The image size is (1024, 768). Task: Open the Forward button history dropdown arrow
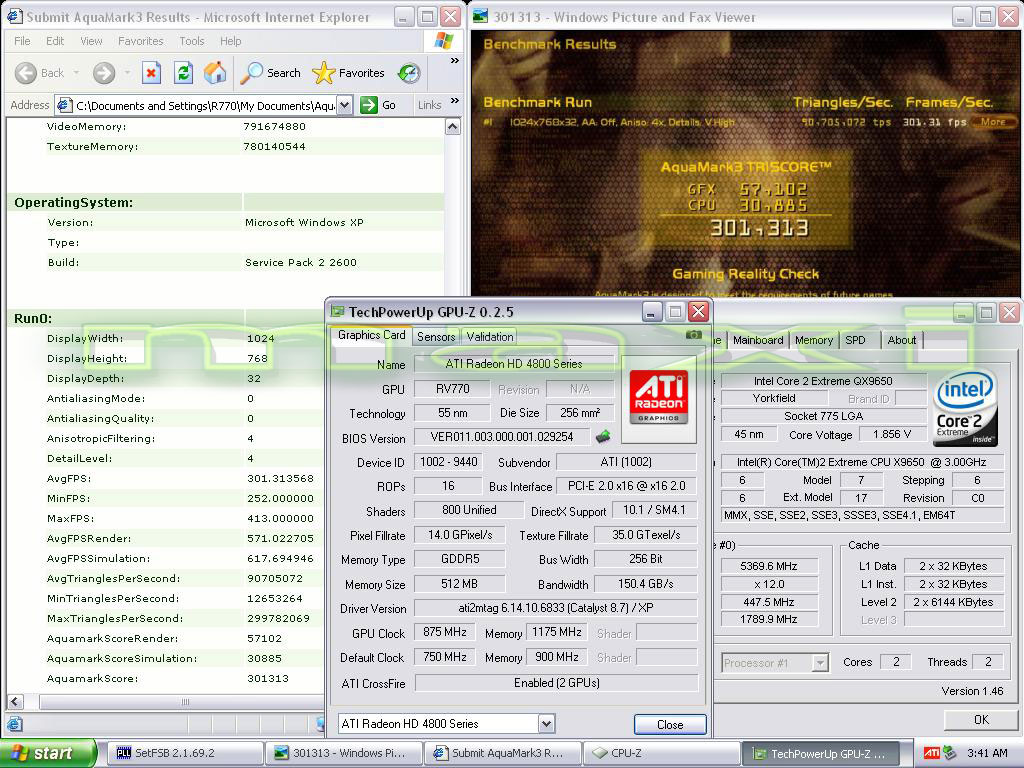[x=127, y=73]
